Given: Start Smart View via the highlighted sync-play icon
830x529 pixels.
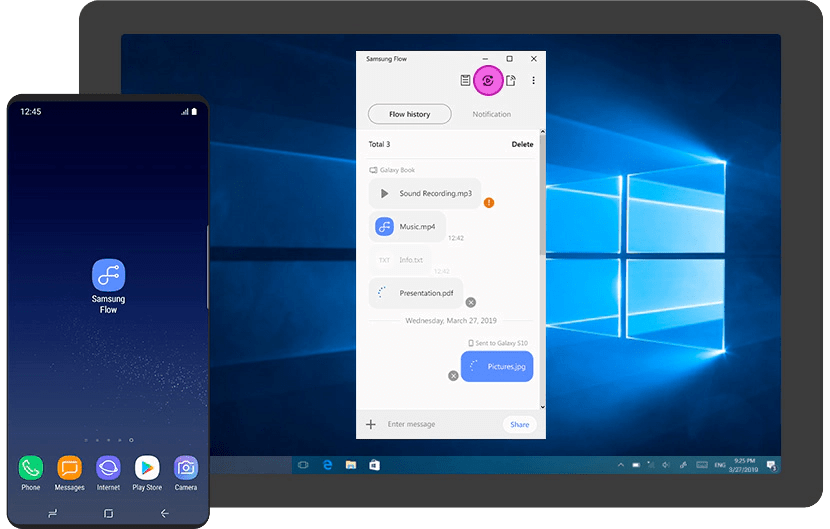Looking at the screenshot, I should coord(488,80).
